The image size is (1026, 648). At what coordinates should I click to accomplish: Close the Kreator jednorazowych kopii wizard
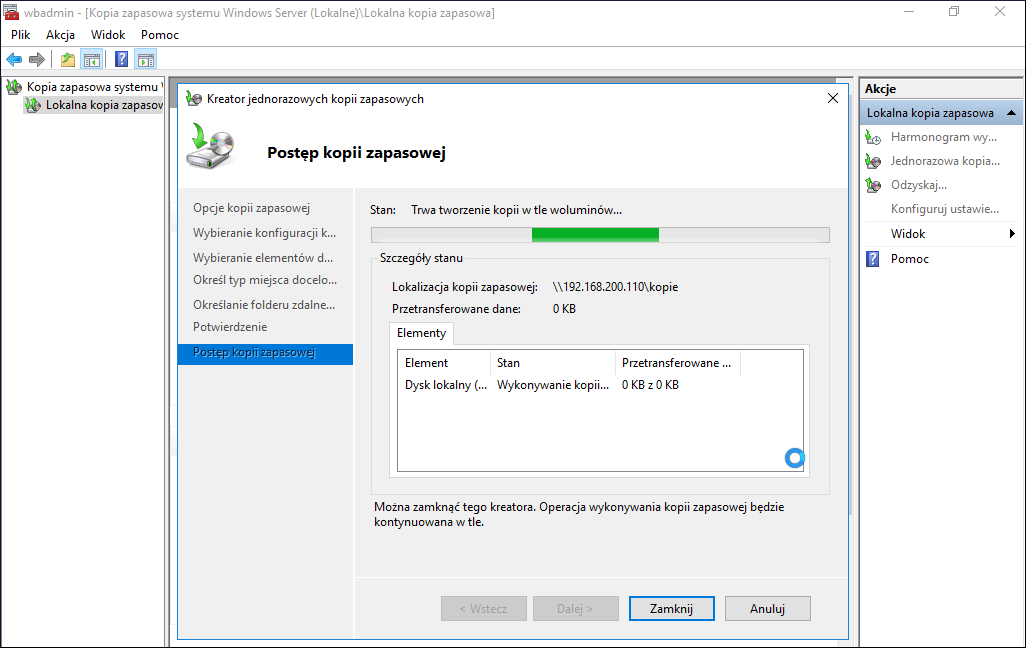click(x=832, y=98)
